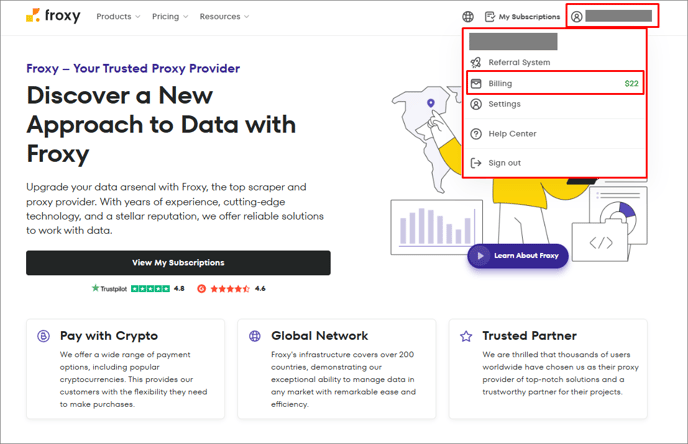Click the play icon on Learn About Froxy
The image size is (688, 444).
[480, 256]
